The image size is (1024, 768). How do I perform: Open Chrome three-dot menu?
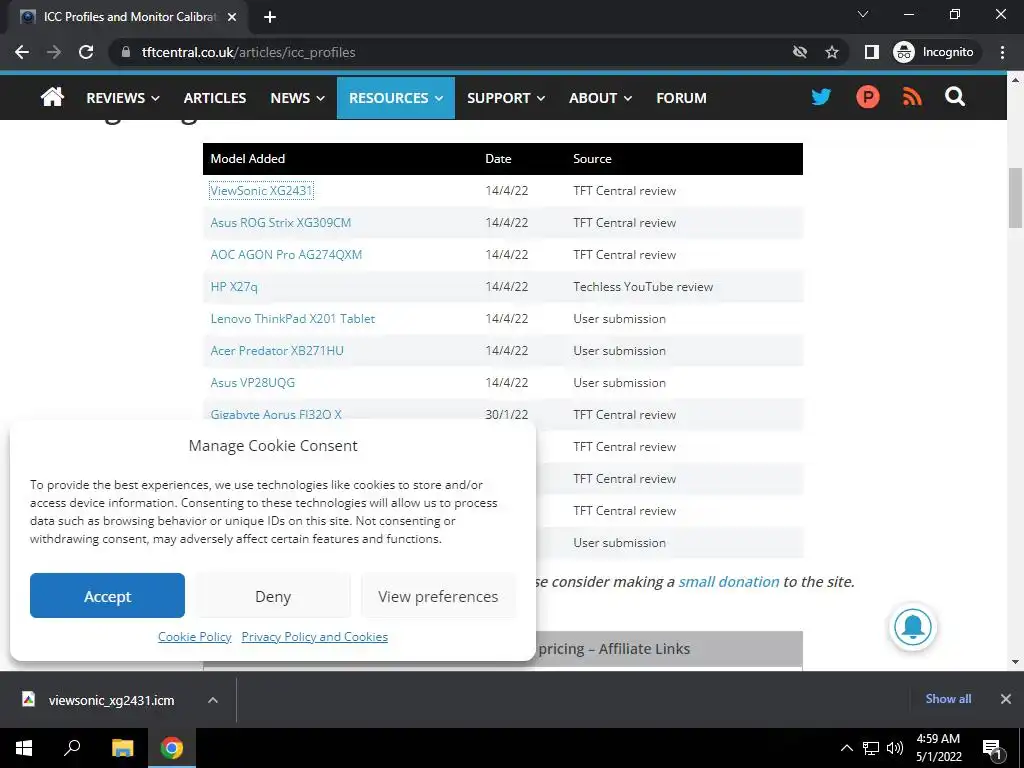1002,52
